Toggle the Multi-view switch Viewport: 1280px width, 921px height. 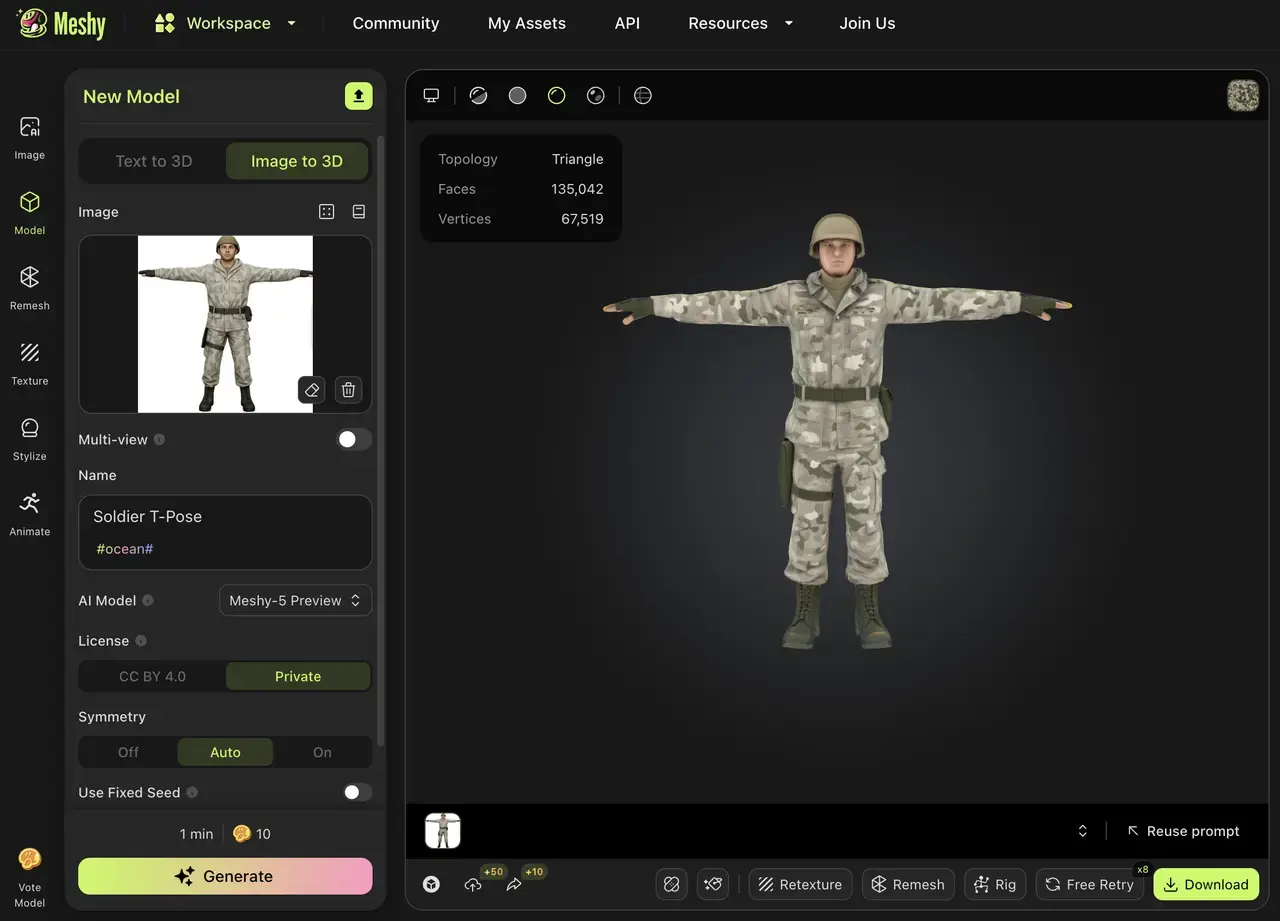[x=354, y=439]
